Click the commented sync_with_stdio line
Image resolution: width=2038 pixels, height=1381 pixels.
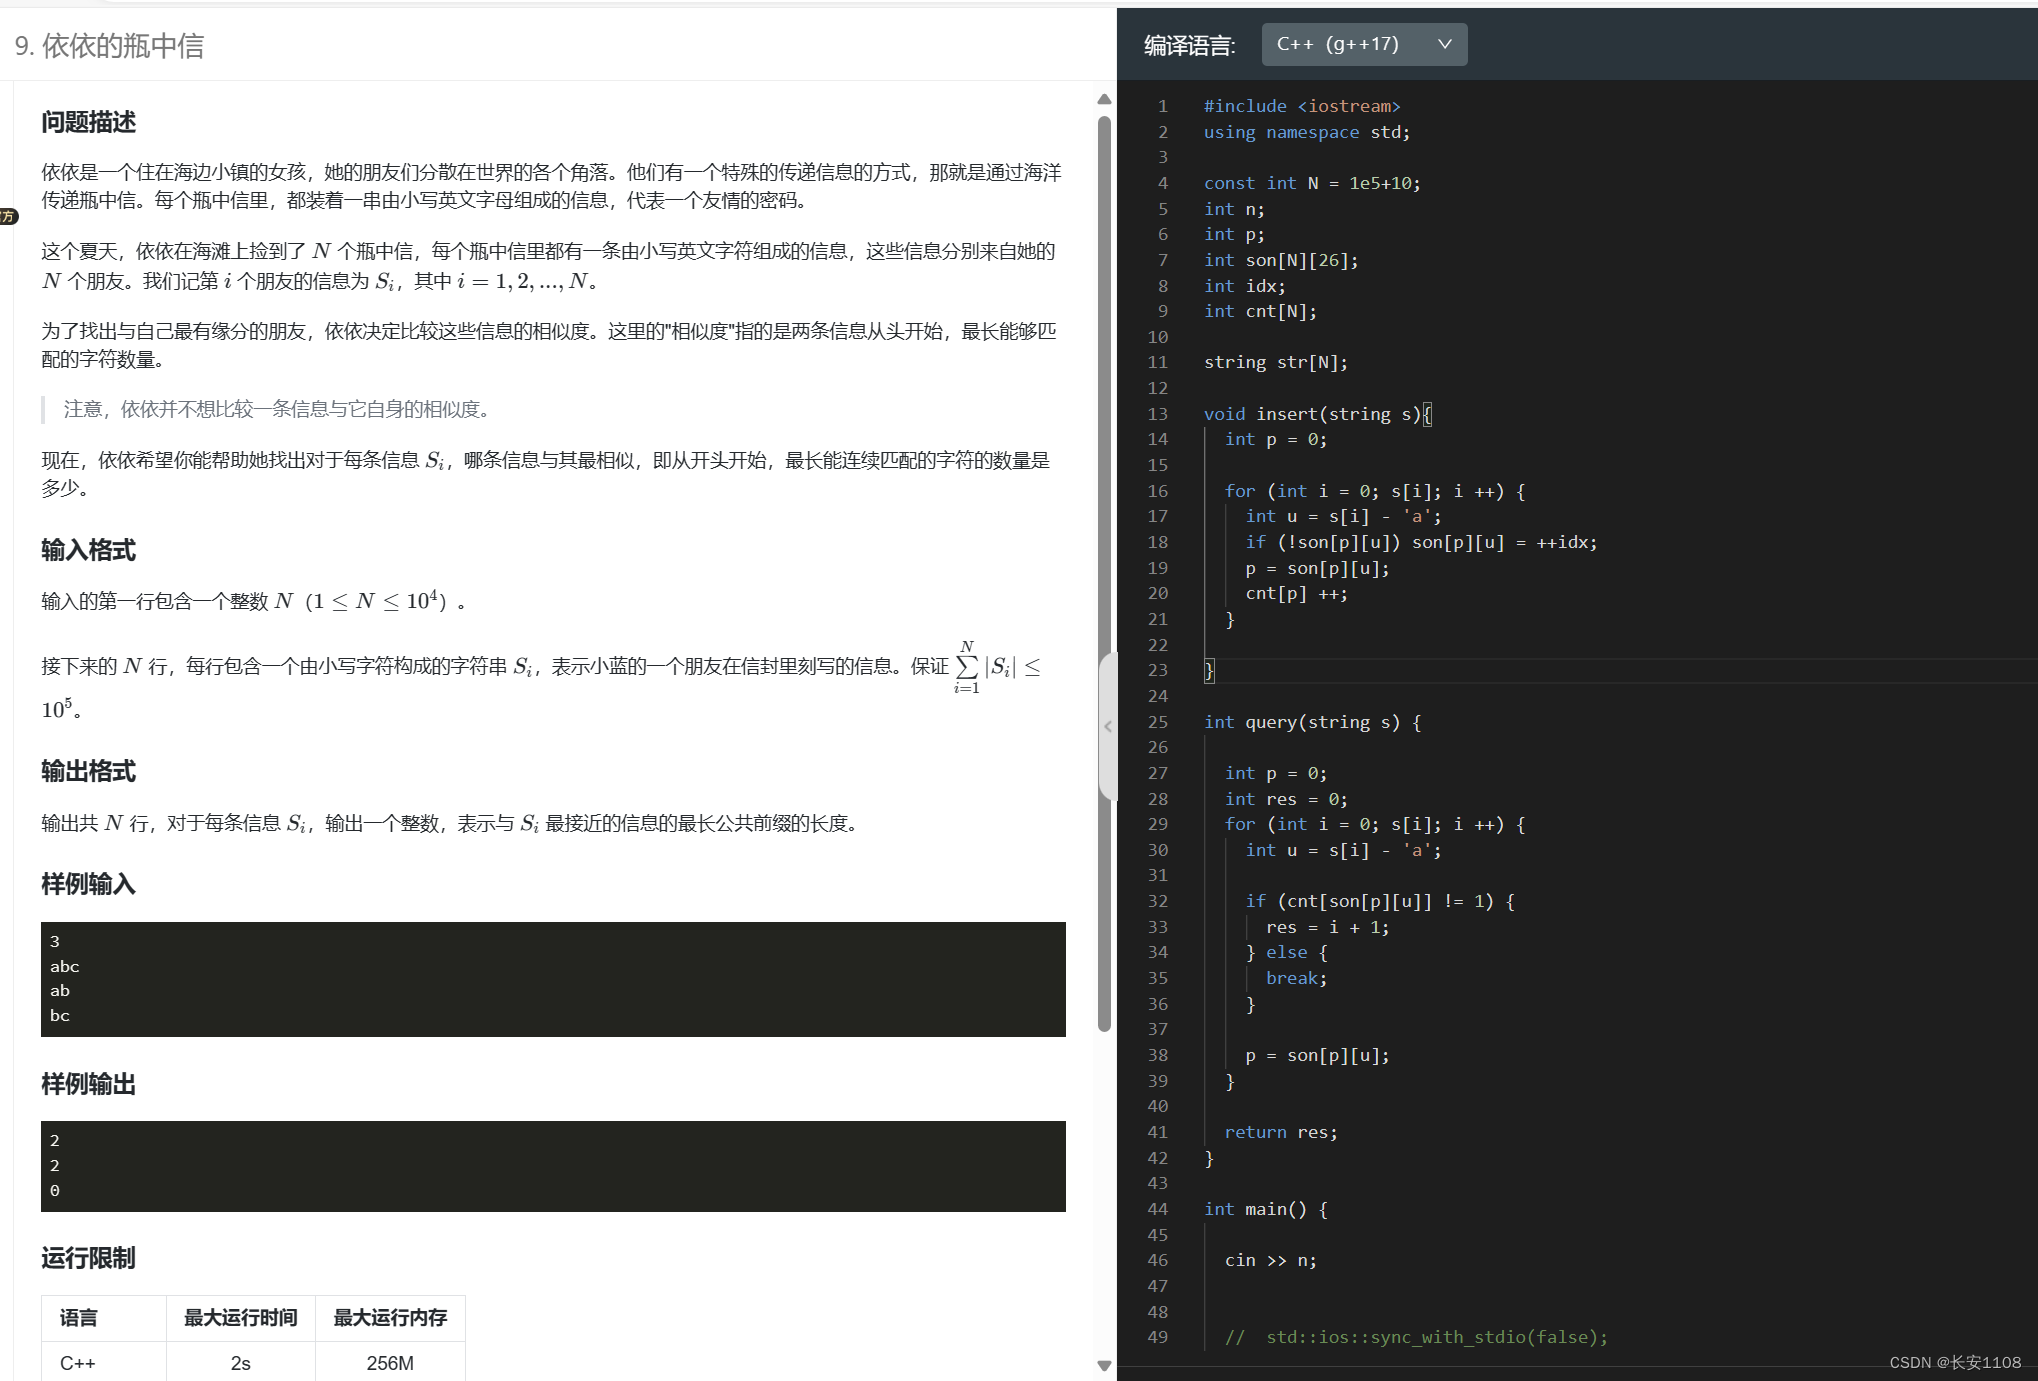pyautogui.click(x=1416, y=1337)
